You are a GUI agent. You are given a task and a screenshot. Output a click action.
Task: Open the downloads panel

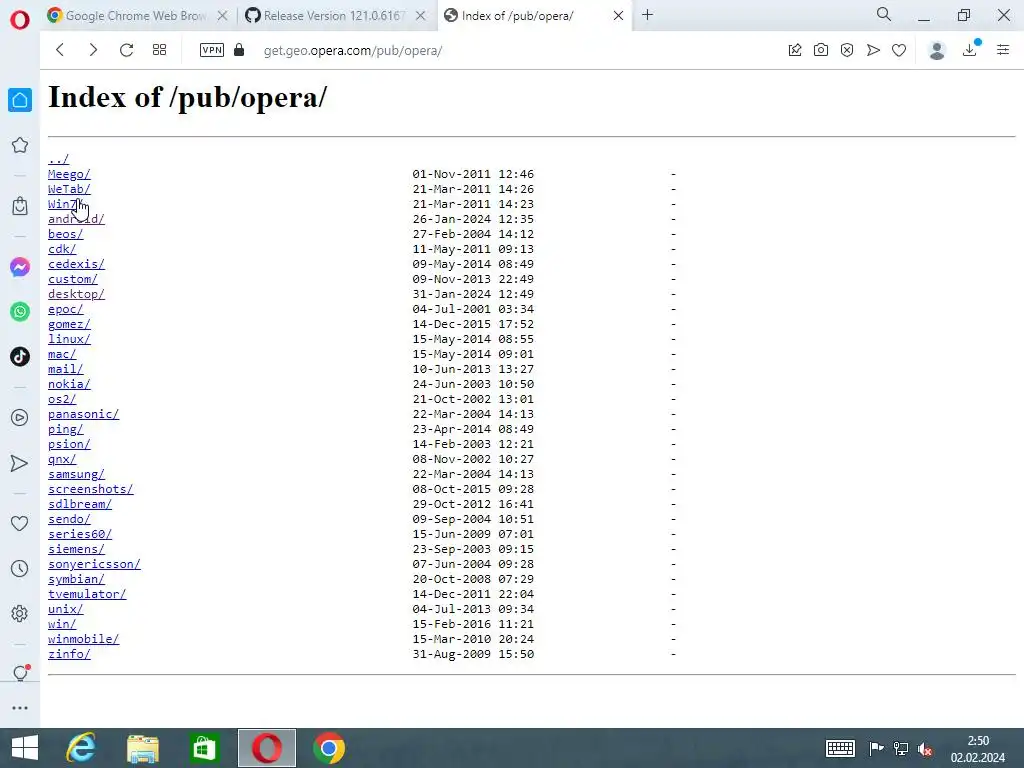970,50
